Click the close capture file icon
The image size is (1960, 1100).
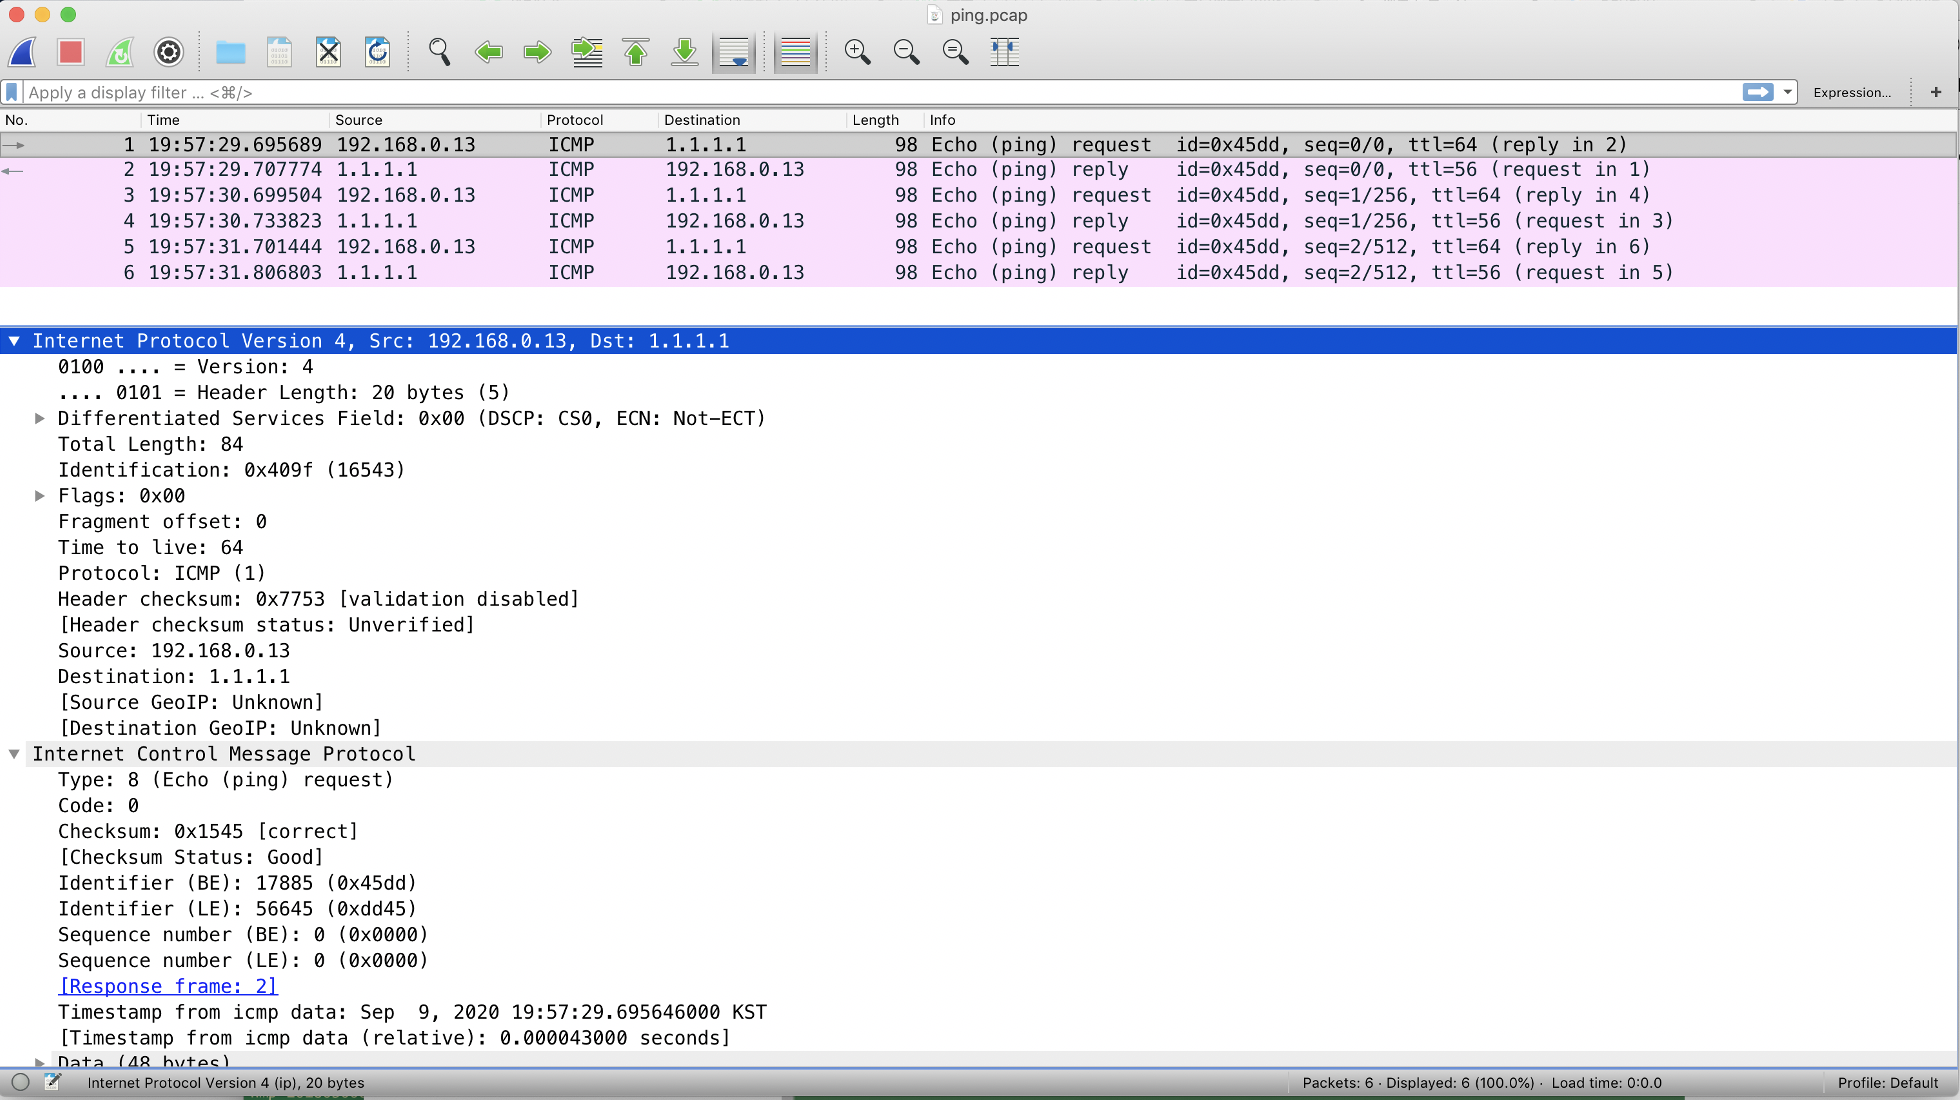click(x=328, y=52)
